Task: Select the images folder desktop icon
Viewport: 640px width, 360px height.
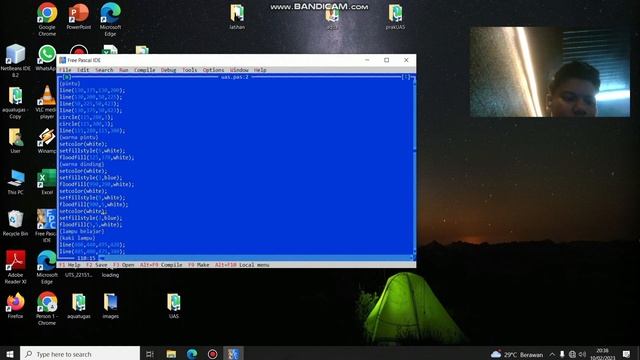Action: click(110, 305)
